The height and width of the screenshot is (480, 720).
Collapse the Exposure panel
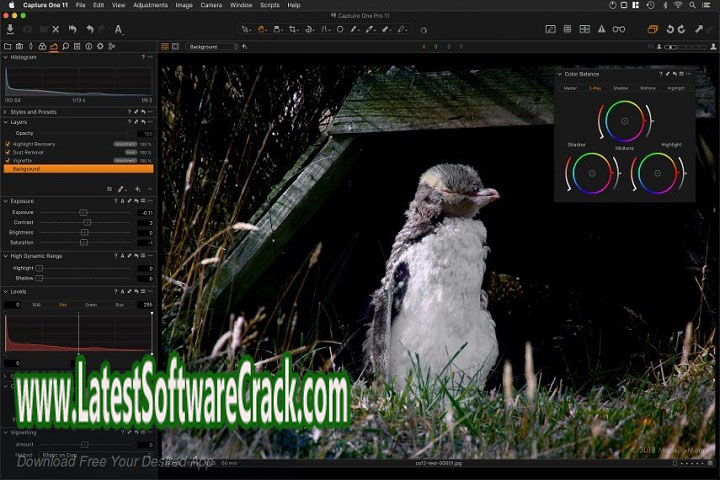coord(6,201)
